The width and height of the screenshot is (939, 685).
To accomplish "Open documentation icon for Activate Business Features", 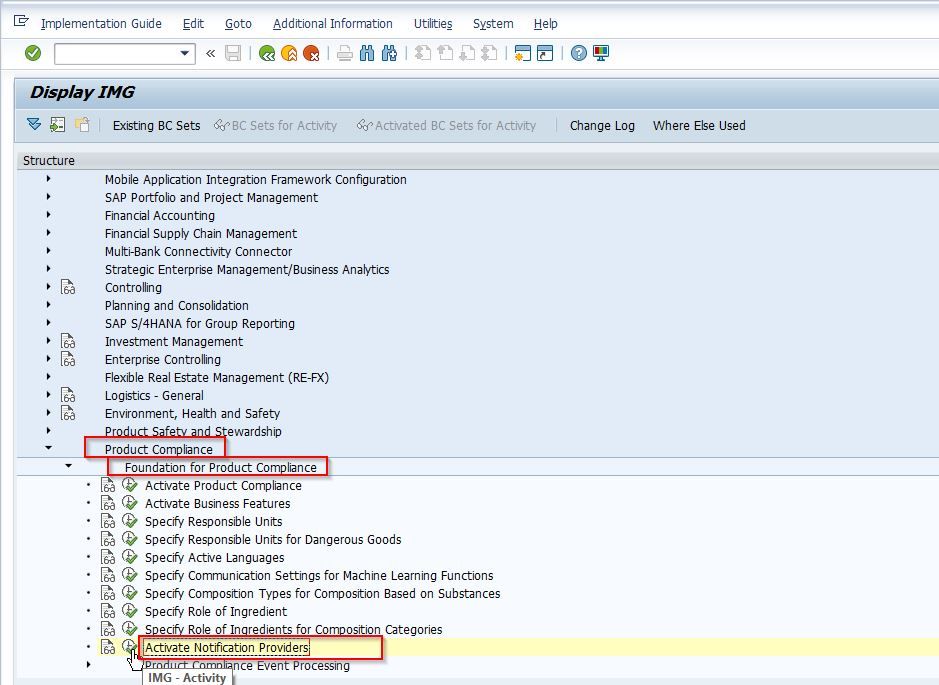I will (x=108, y=504).
